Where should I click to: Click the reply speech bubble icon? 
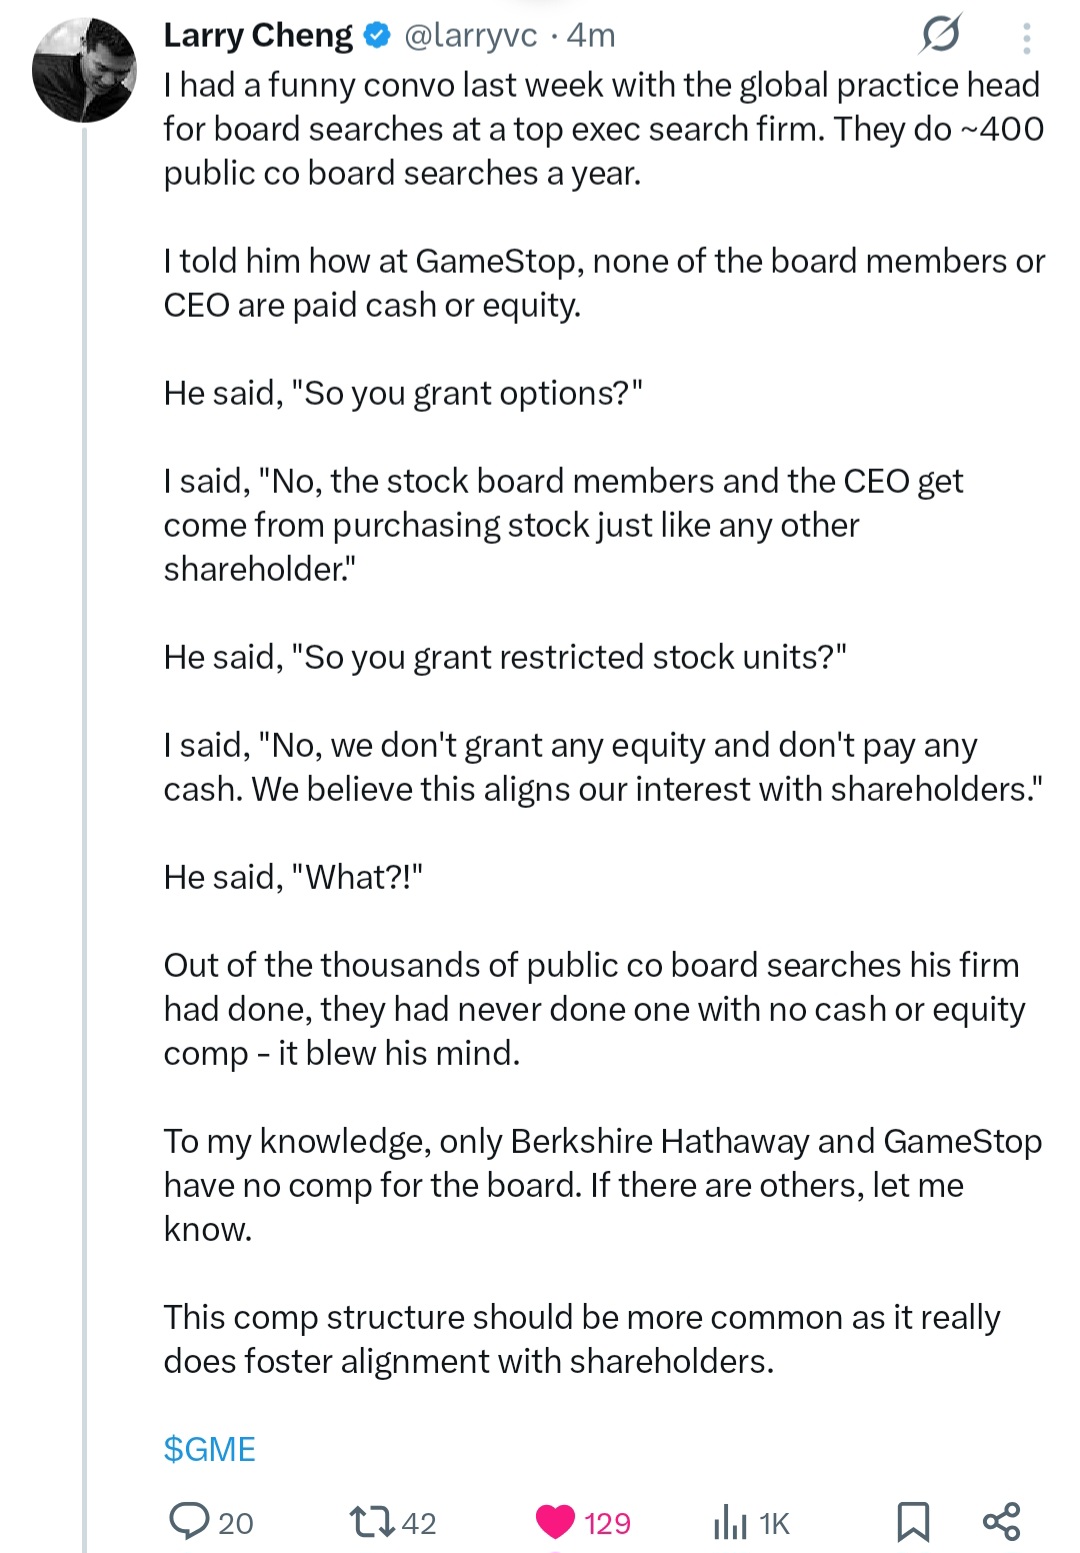[189, 1521]
